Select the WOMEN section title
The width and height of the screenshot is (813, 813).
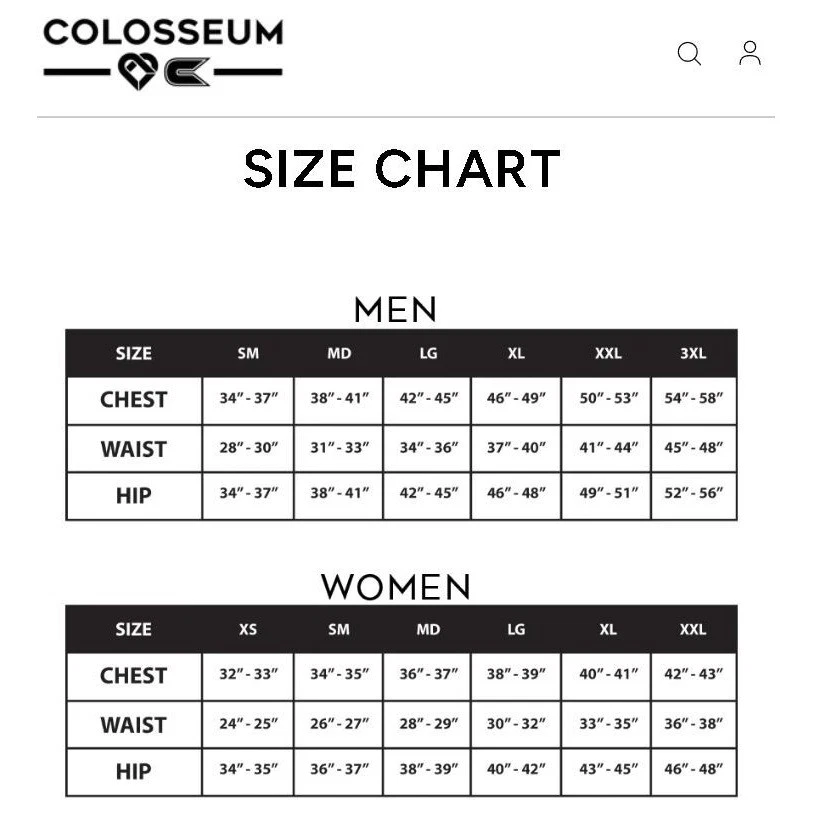[x=396, y=586]
